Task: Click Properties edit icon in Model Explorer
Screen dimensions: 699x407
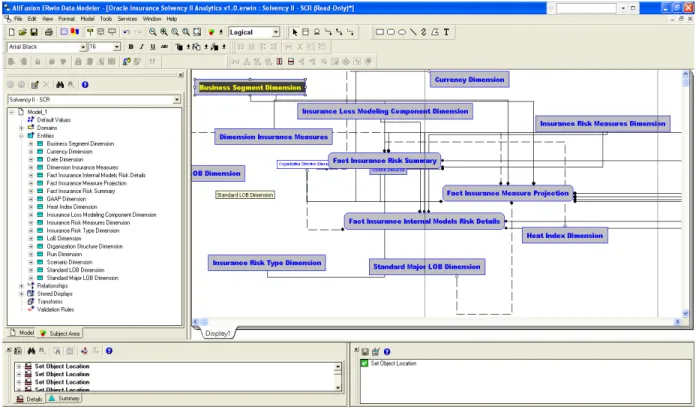Action: tap(35, 85)
